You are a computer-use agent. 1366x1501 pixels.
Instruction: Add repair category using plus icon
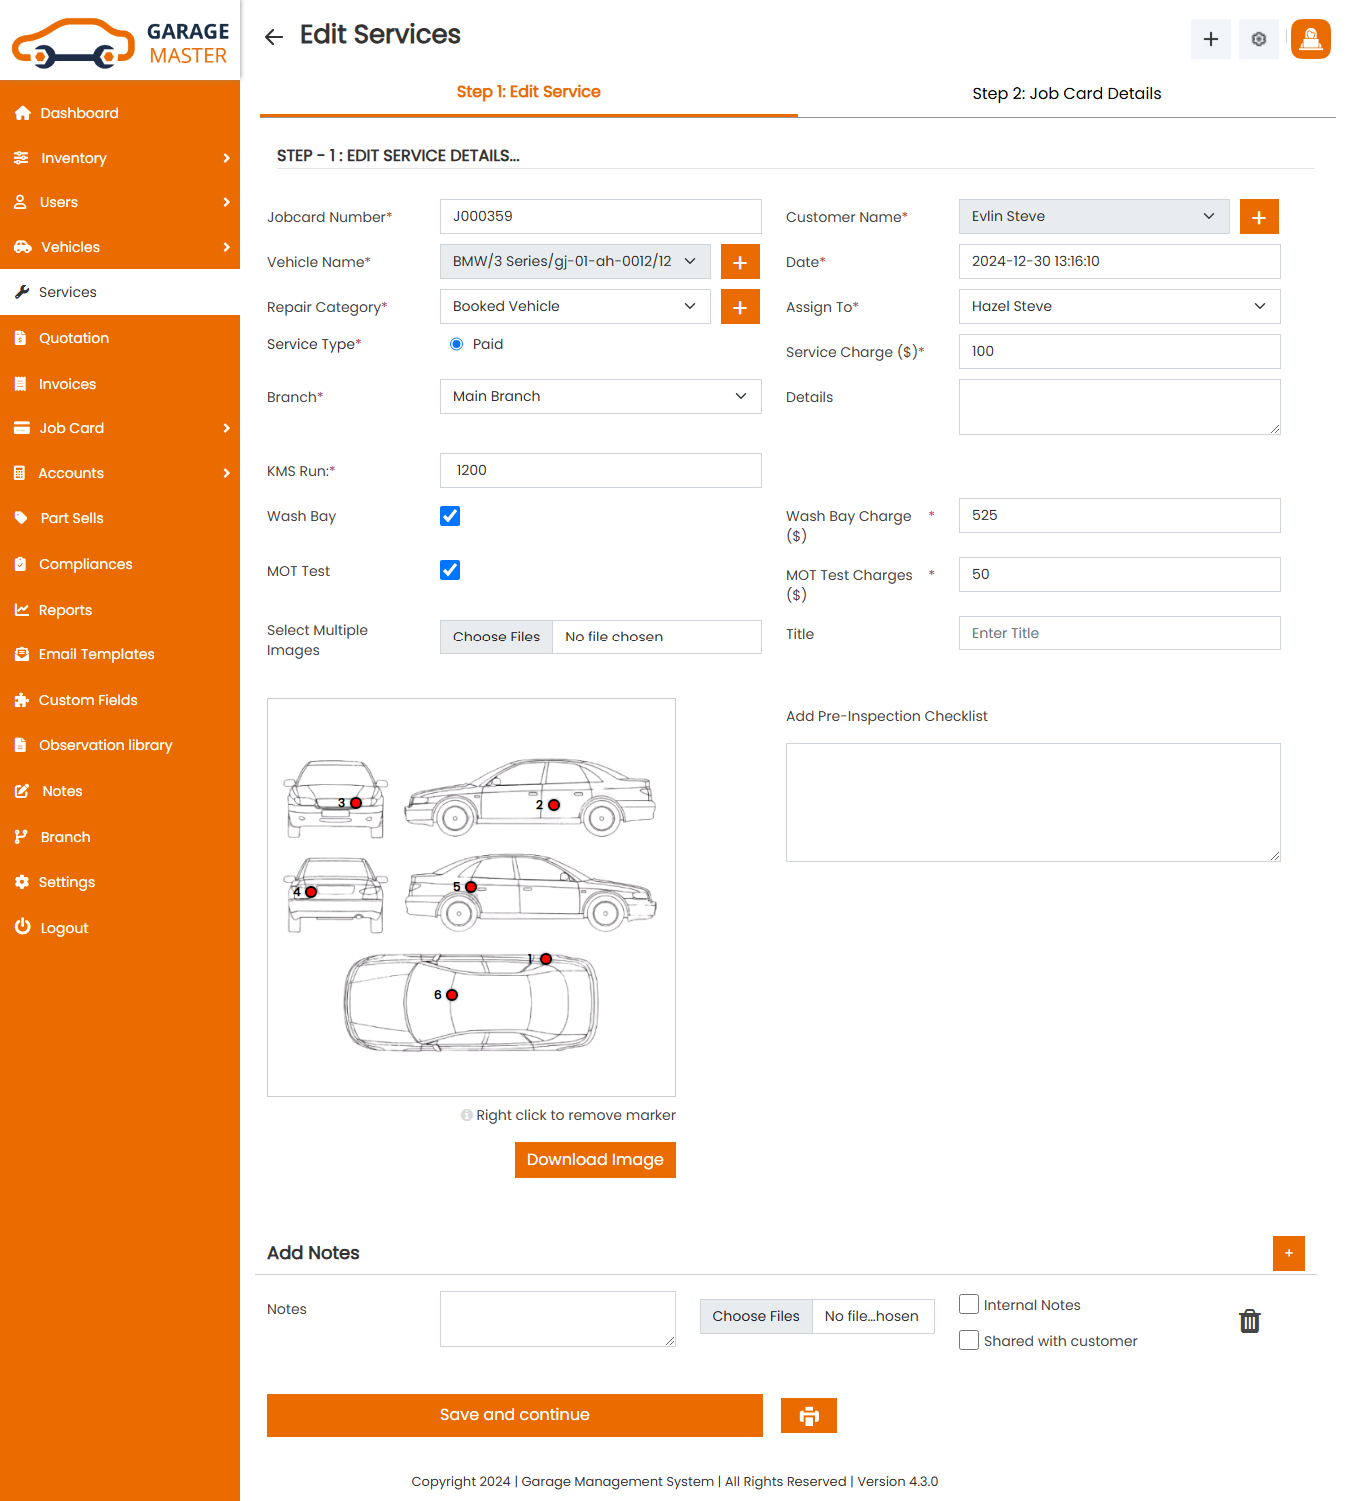click(x=740, y=307)
